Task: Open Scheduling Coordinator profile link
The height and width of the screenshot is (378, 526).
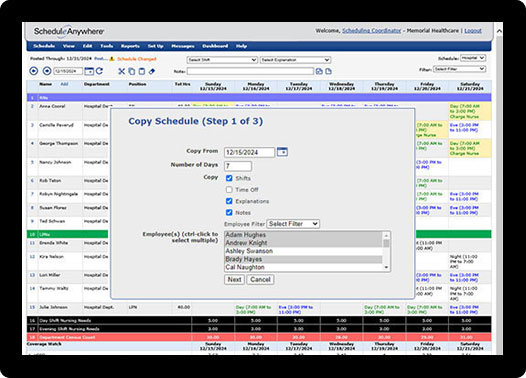Action: click(371, 31)
